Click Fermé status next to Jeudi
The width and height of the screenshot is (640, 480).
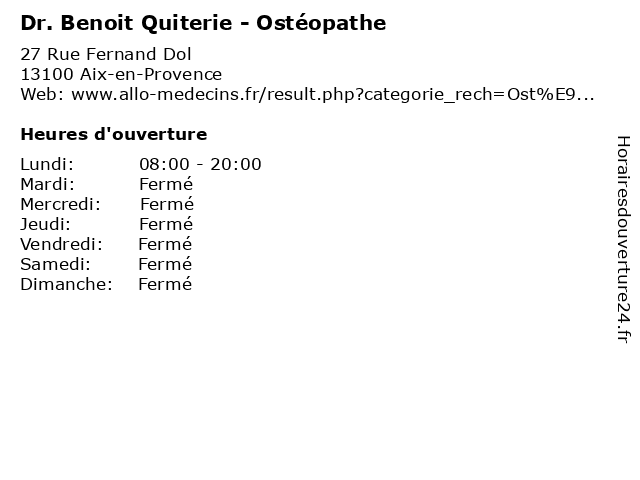166,224
